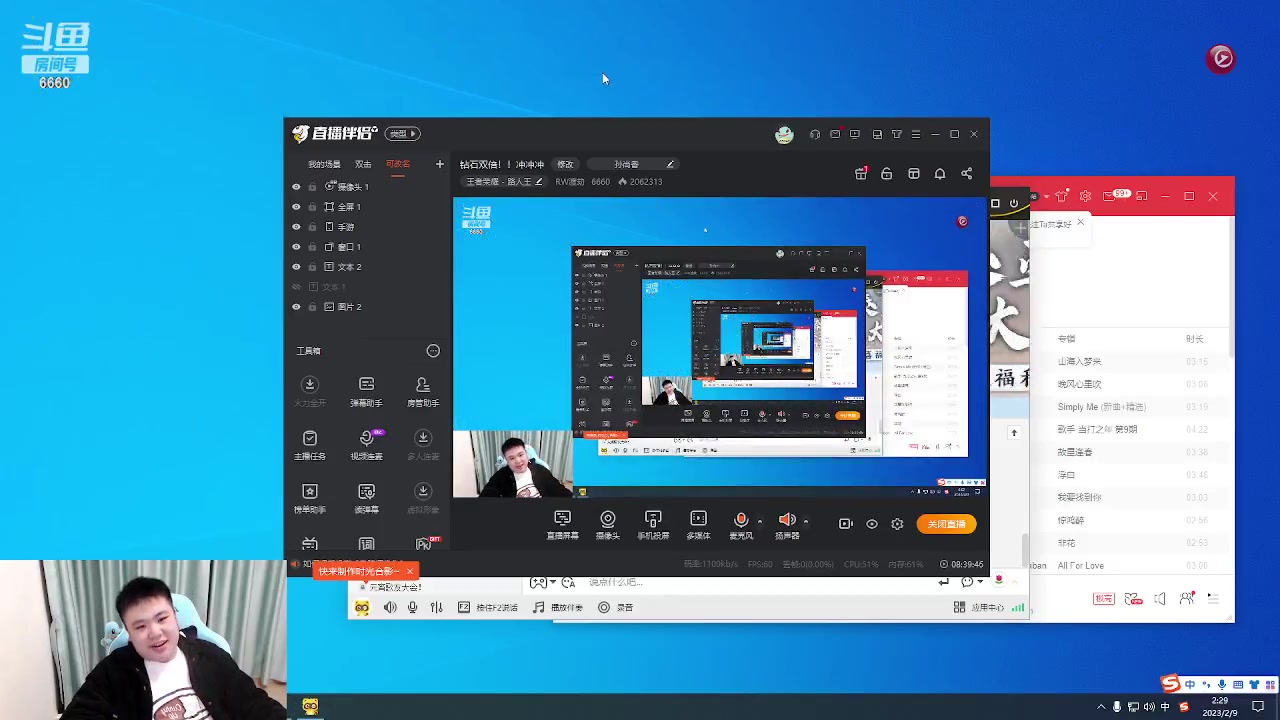Open the 工具箱 more options circle
Image resolution: width=1280 pixels, height=720 pixels.
(433, 351)
